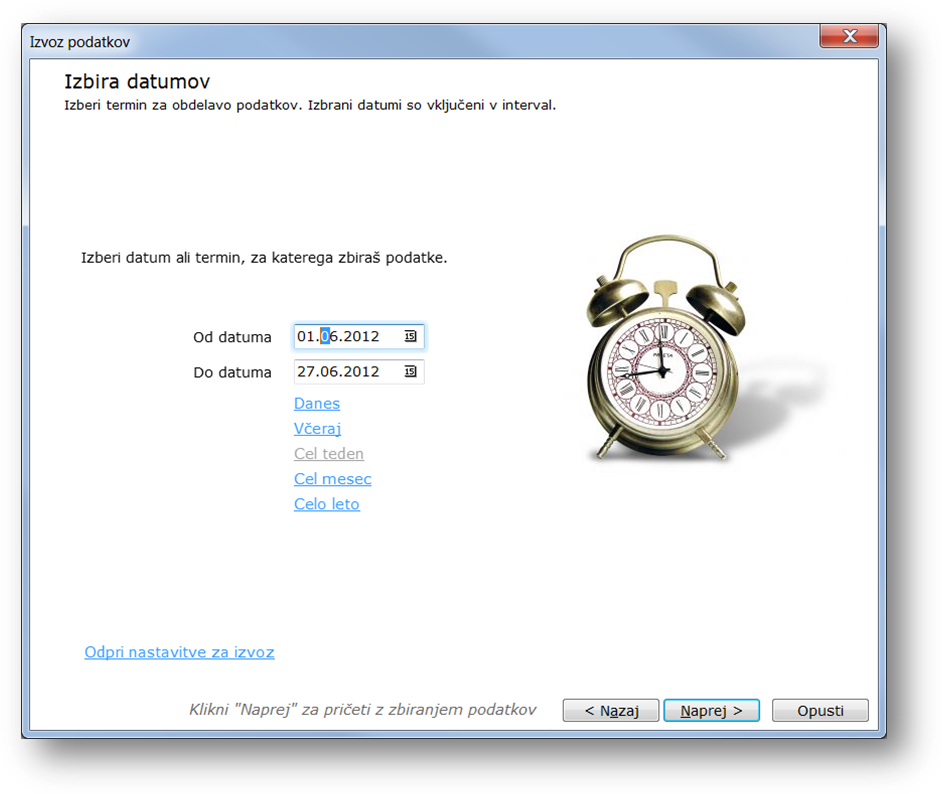
Task: Click the Klikni "Naprej" hint text
Action: coord(362,710)
